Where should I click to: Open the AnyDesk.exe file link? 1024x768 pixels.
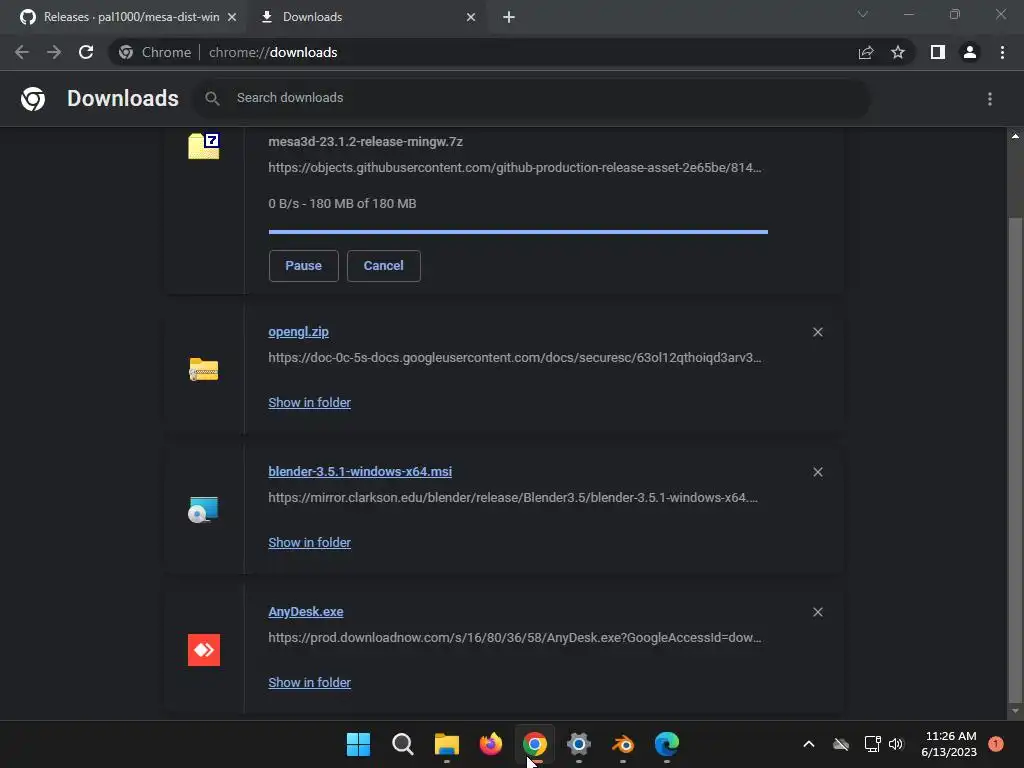306,611
